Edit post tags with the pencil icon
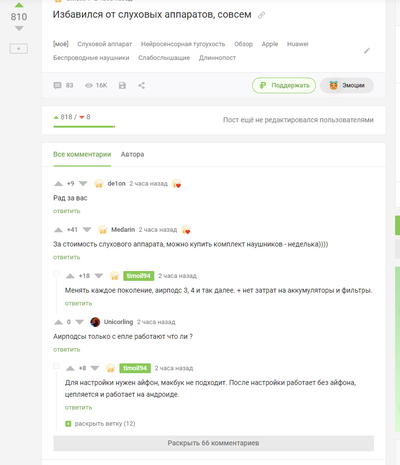This screenshot has width=400, height=465. 367,51
